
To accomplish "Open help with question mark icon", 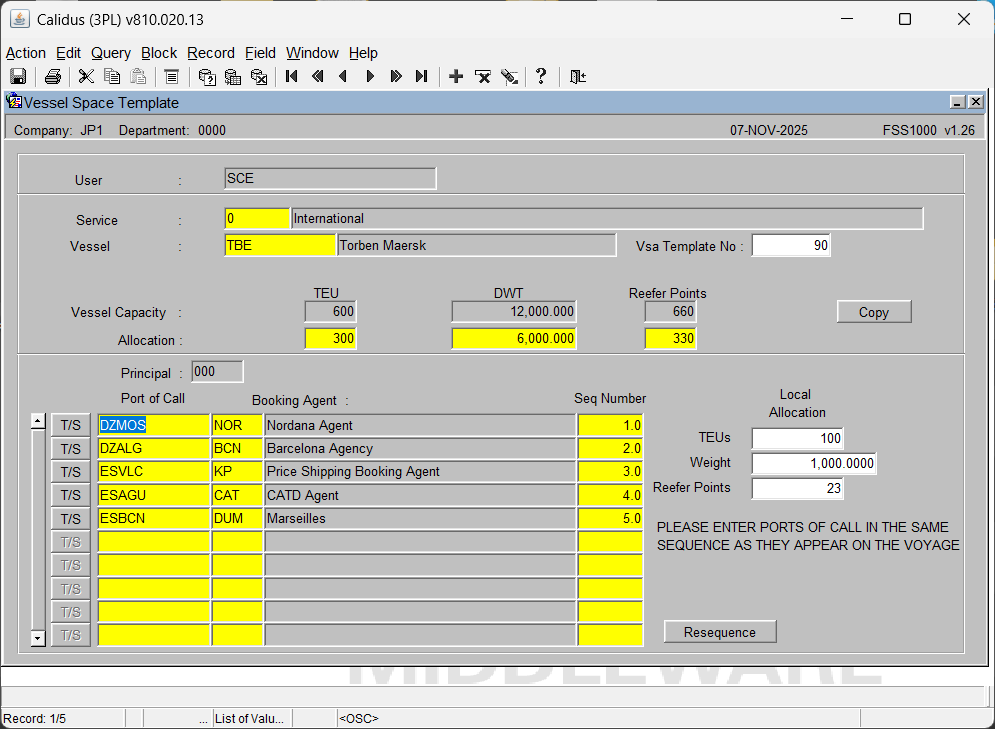I will (541, 77).
